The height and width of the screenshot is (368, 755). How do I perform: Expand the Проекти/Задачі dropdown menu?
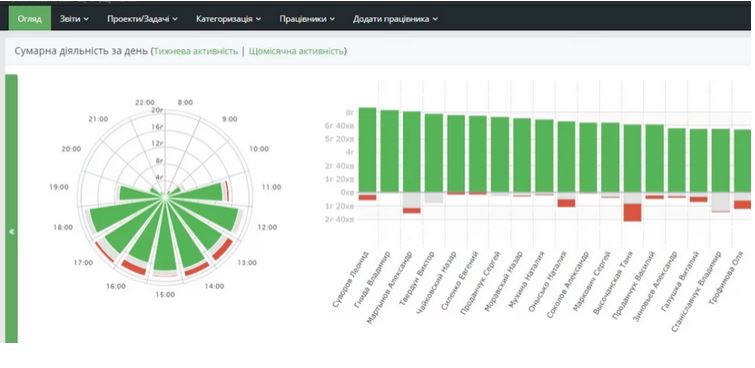pyautogui.click(x=143, y=19)
